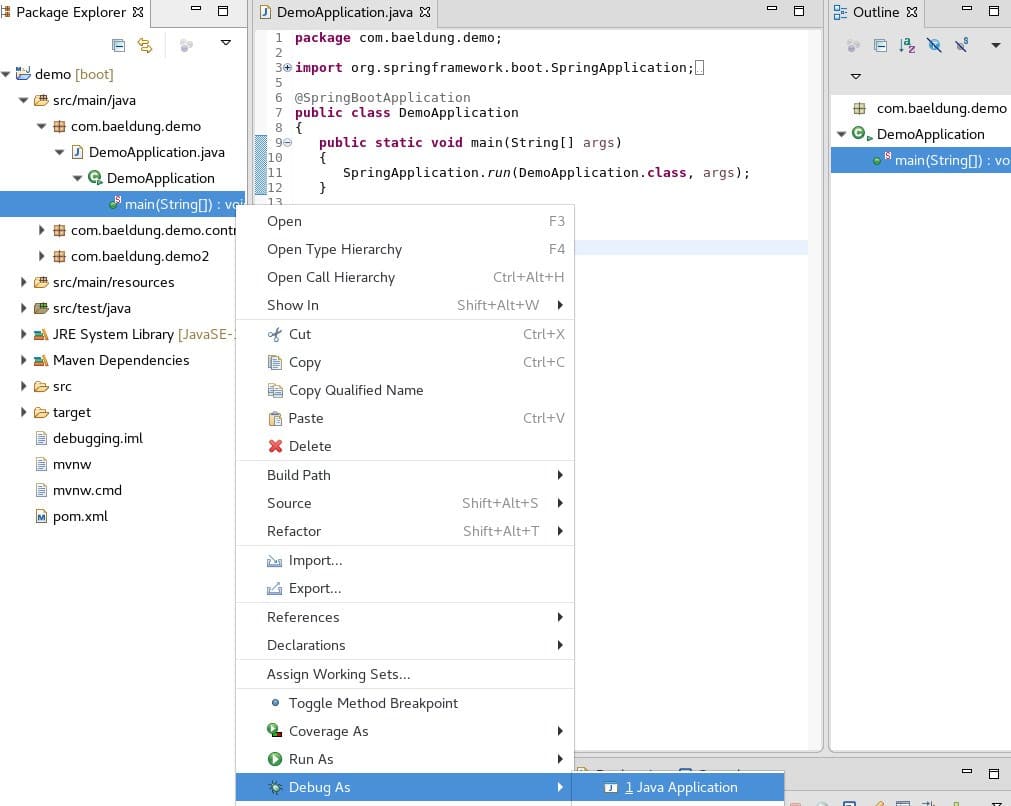1011x806 pixels.
Task: Click green Run As play icon
Action: pyautogui.click(x=275, y=759)
